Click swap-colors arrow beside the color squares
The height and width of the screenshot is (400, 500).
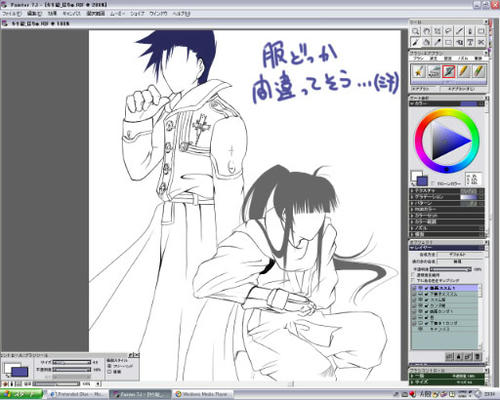413,184
